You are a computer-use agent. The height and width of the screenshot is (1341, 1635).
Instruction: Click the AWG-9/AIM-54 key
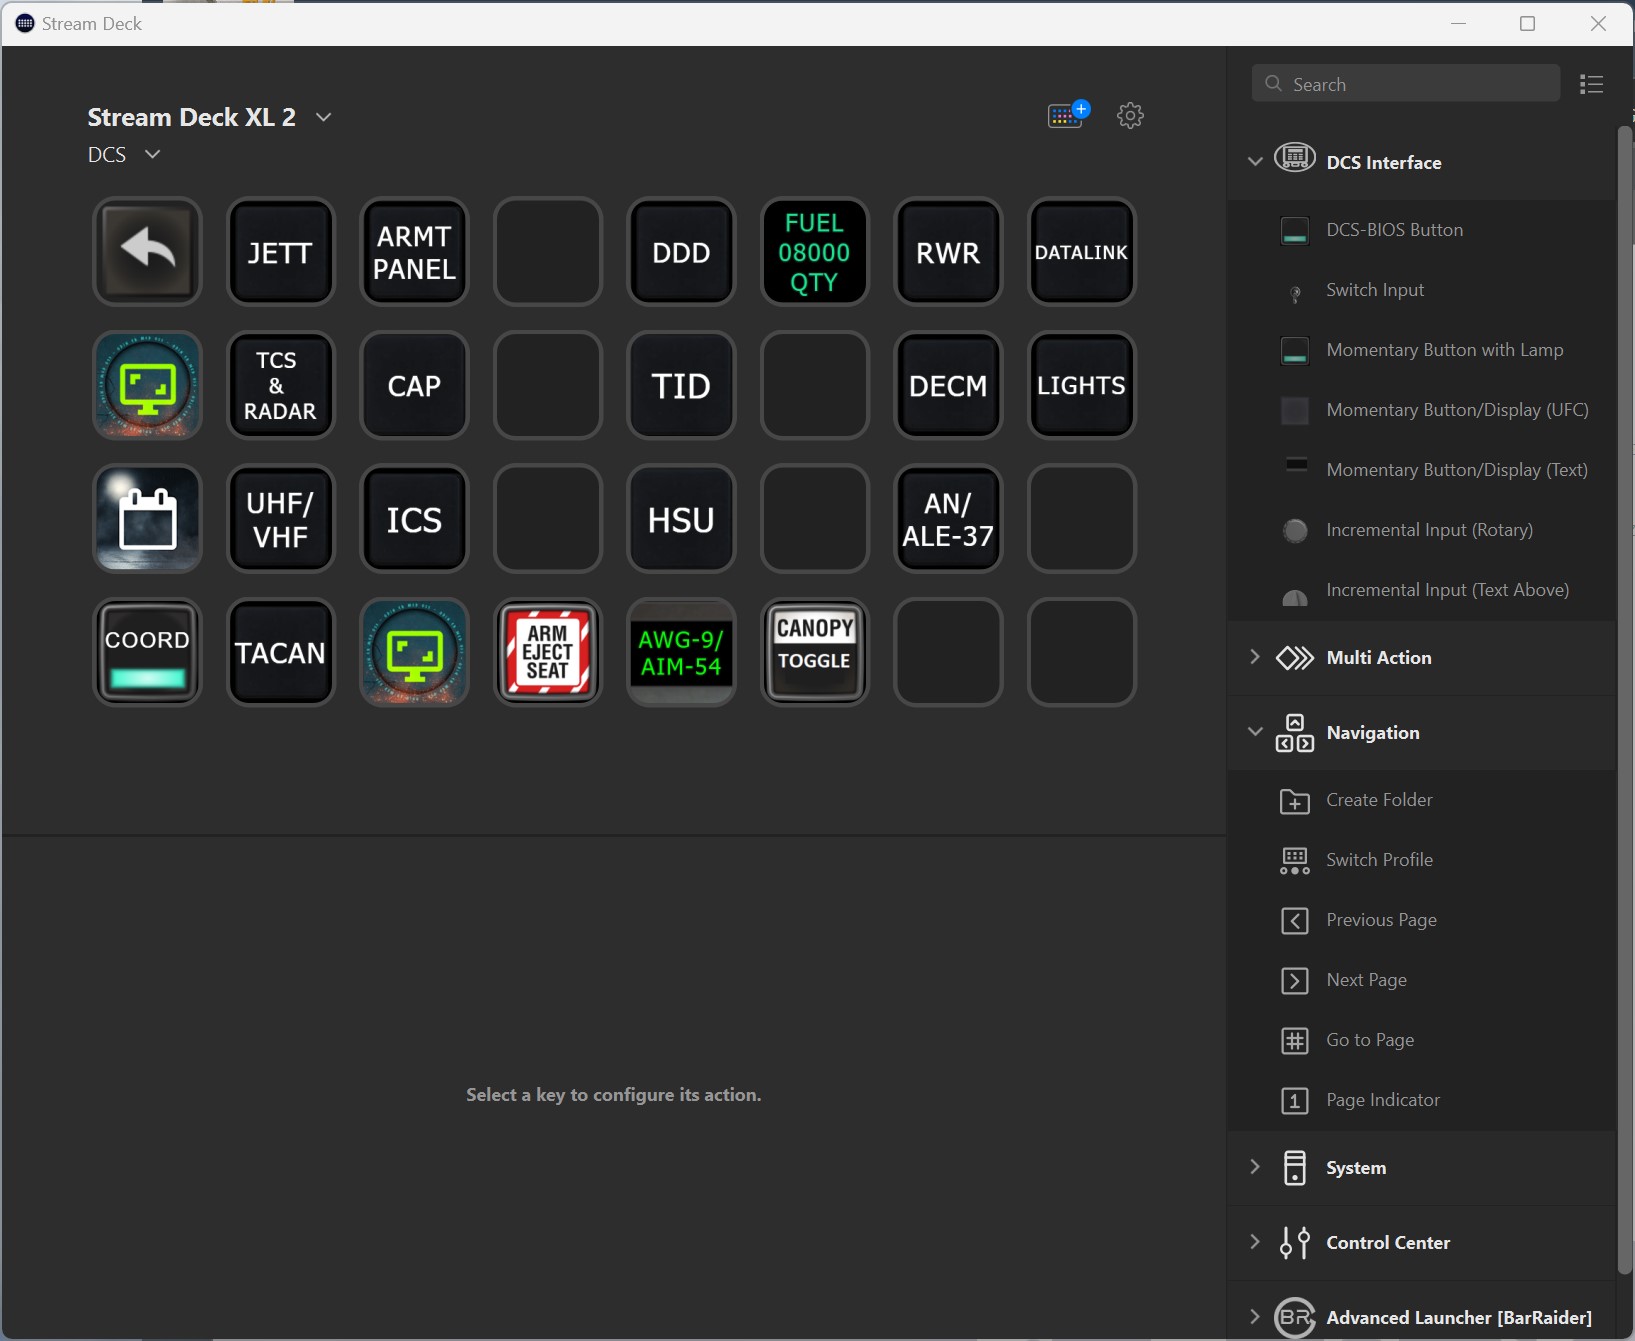click(x=681, y=653)
